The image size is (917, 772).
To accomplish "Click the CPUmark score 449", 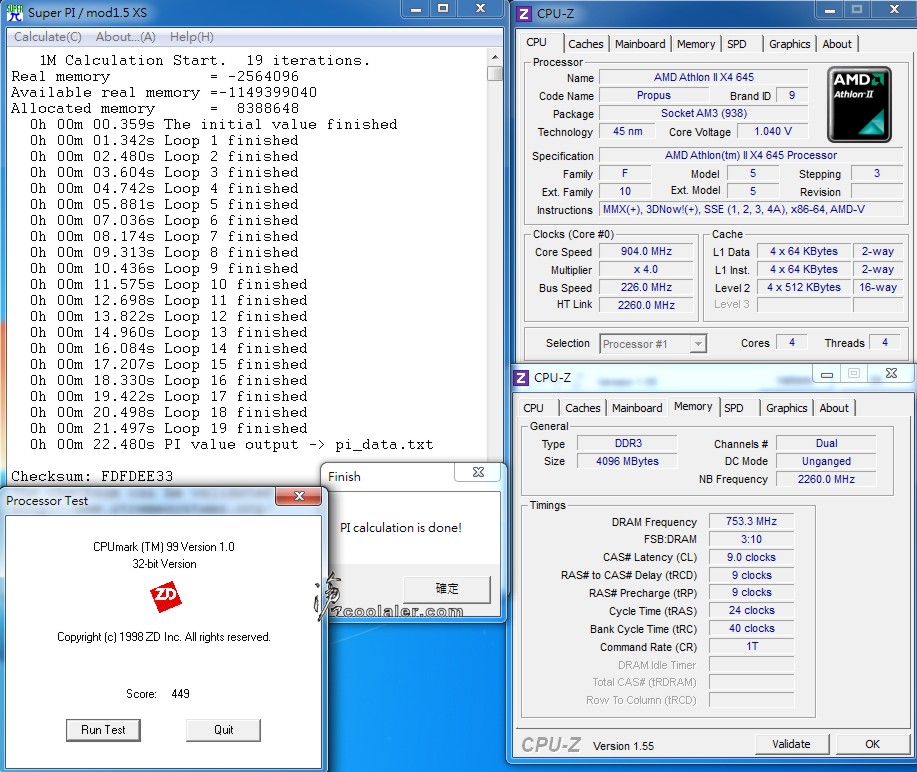I will (180, 694).
